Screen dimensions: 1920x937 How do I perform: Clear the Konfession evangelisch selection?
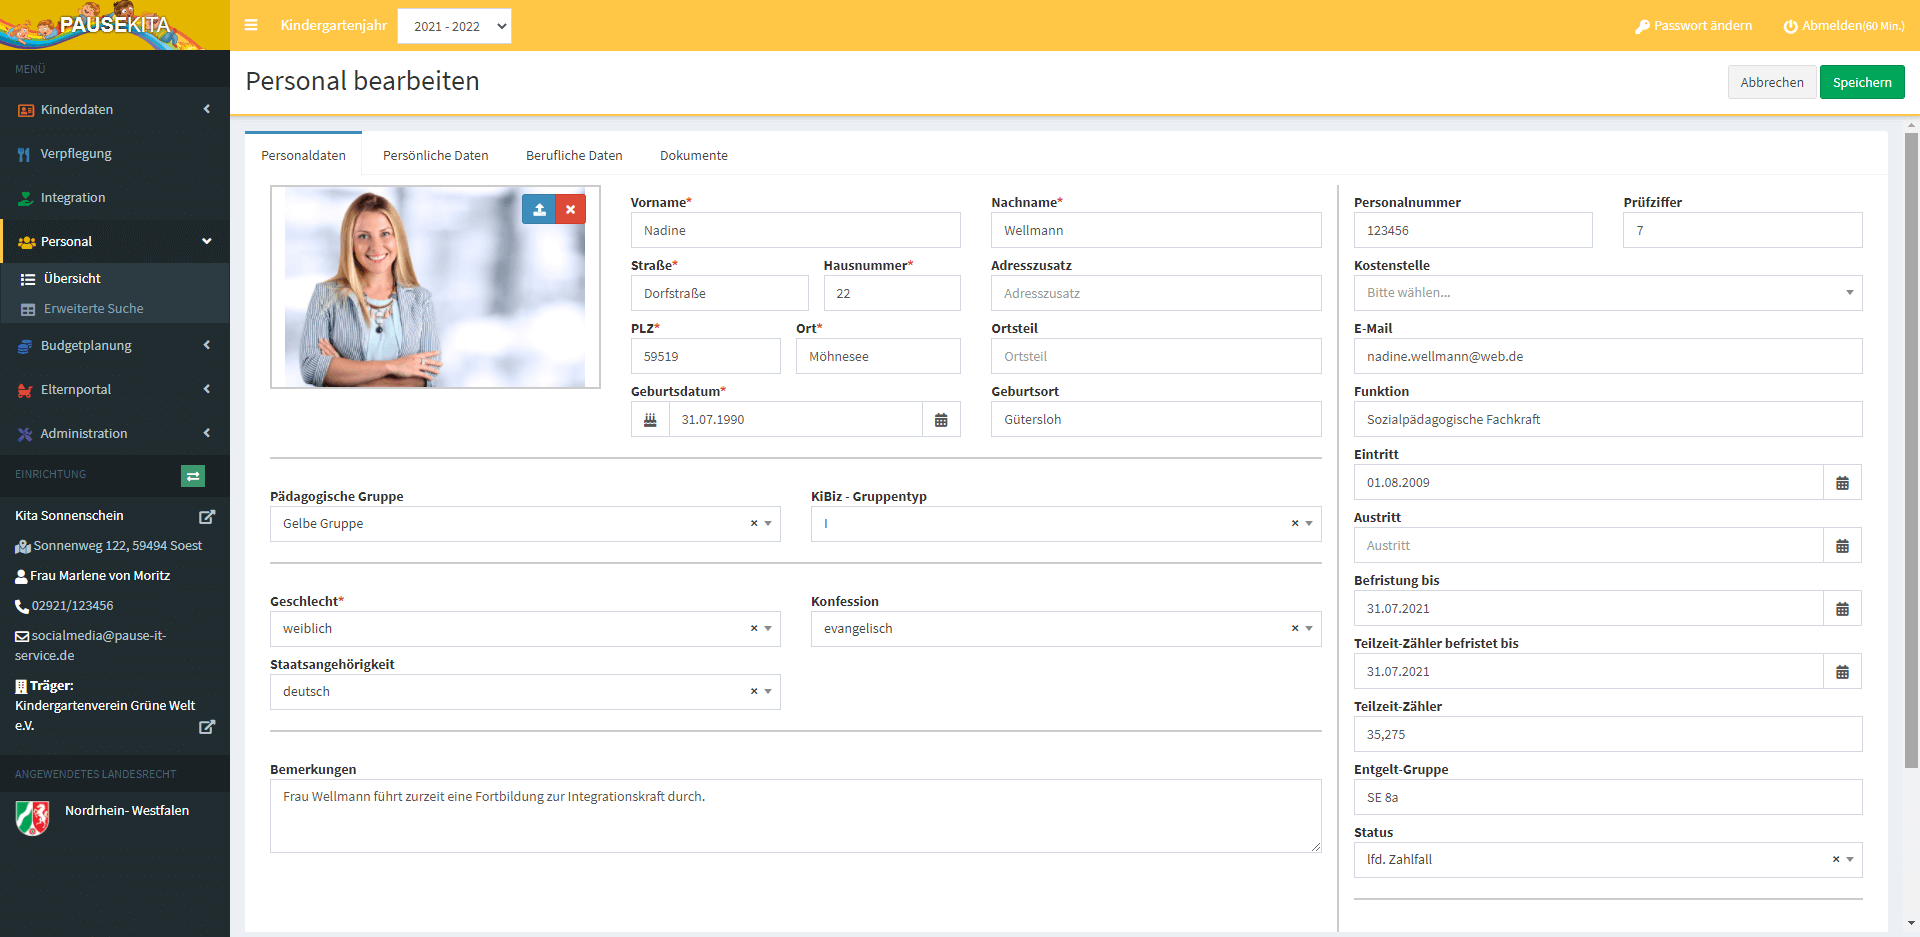[1294, 629]
